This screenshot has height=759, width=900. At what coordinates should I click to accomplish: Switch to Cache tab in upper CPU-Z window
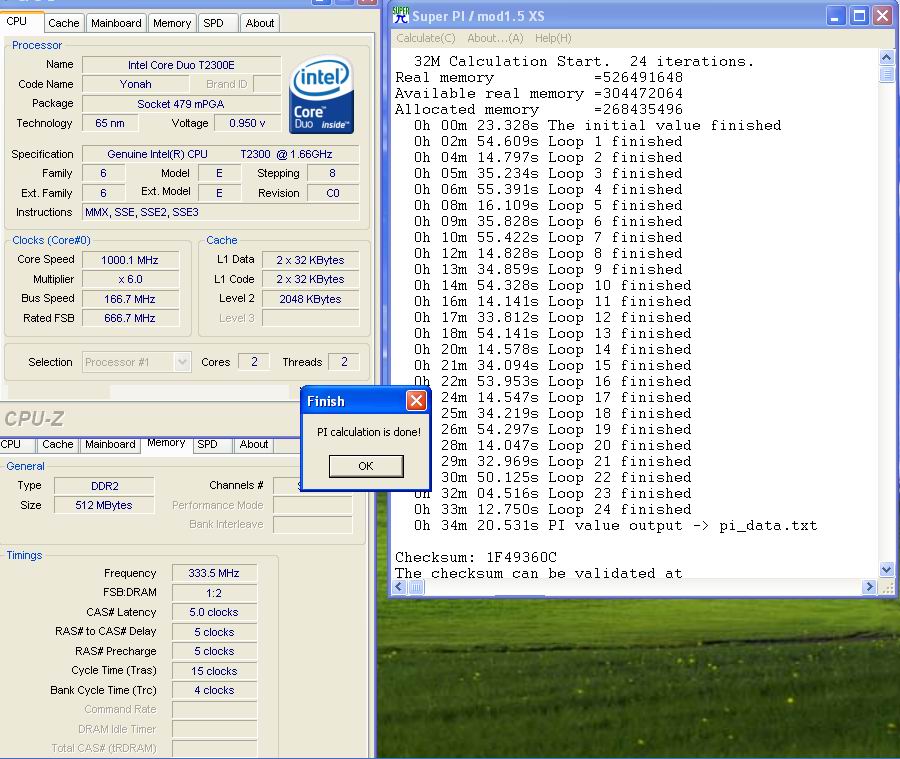[x=64, y=23]
